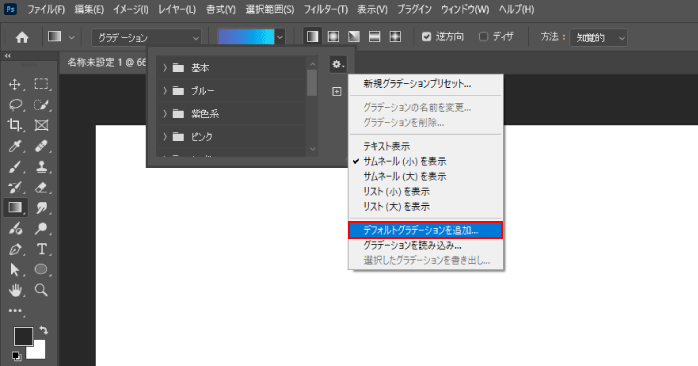Viewport: 698px width, 366px height.
Task: Select the Hand tool
Action: [15, 290]
